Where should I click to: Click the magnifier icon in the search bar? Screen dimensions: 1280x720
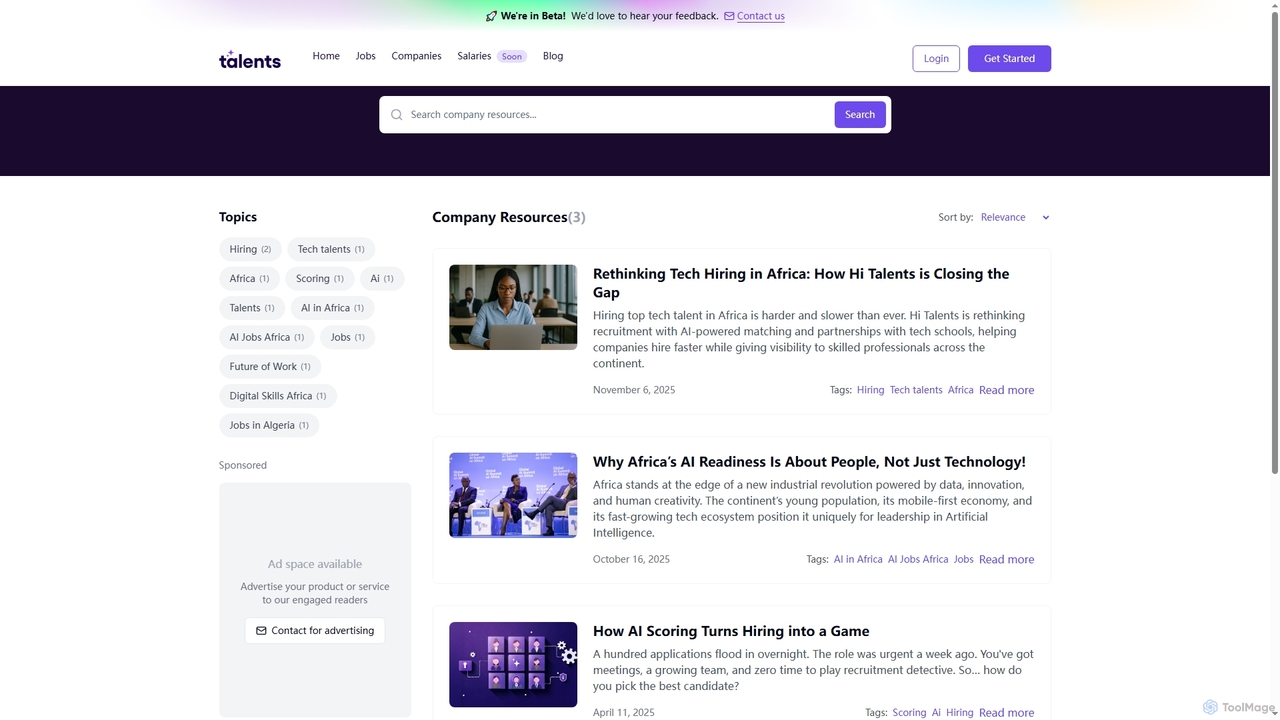pos(396,115)
